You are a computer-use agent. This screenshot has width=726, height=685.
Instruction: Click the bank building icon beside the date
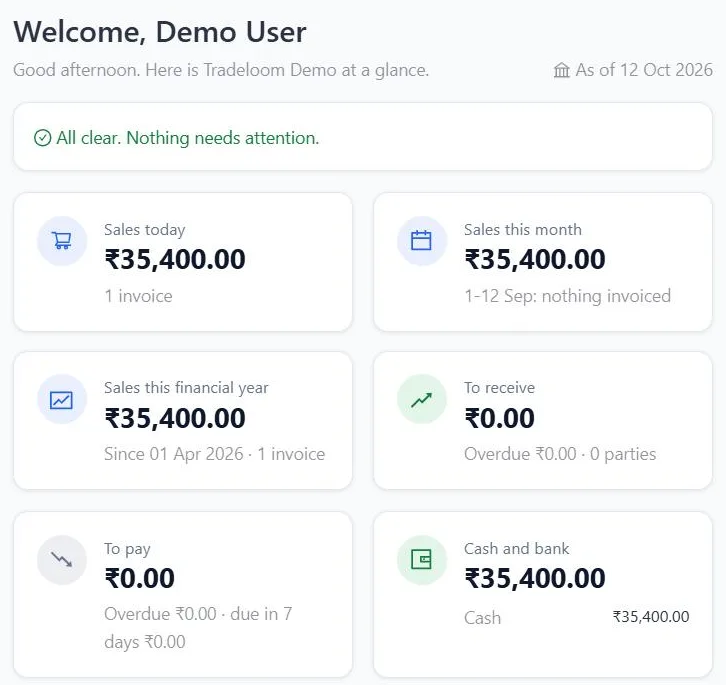pyautogui.click(x=562, y=70)
